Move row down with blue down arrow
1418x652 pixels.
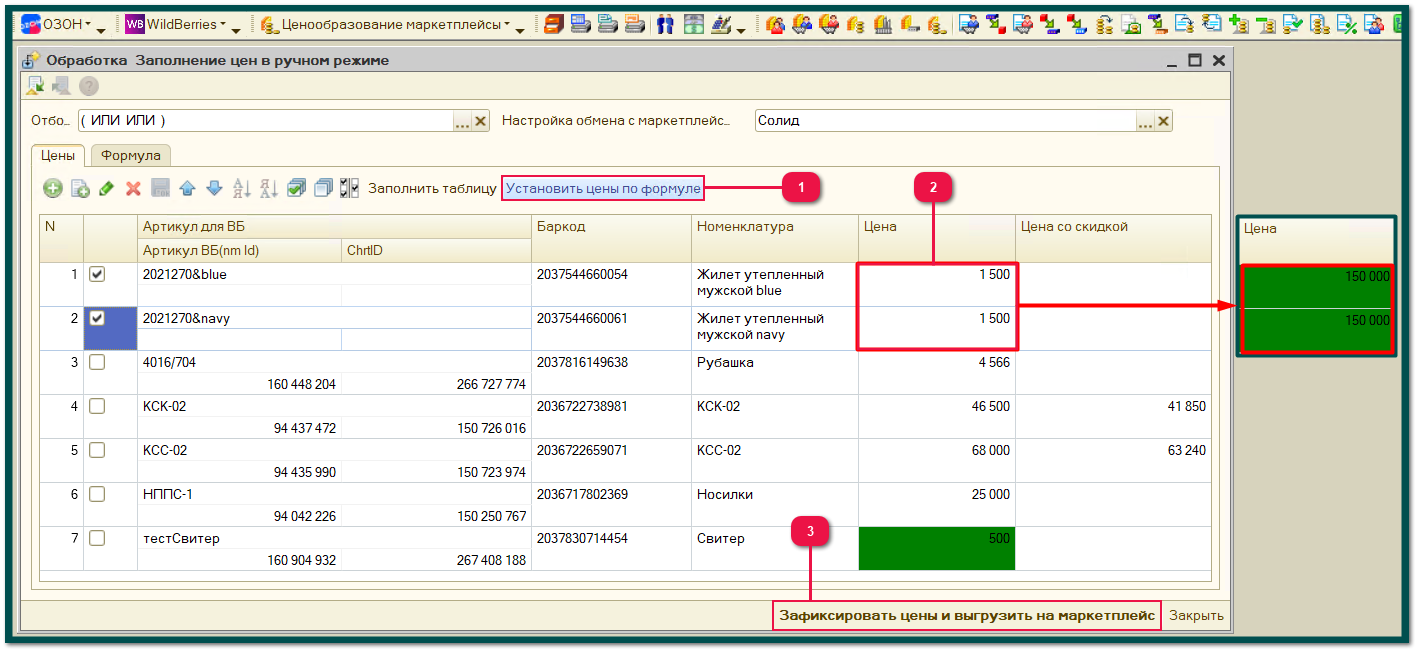click(x=214, y=188)
